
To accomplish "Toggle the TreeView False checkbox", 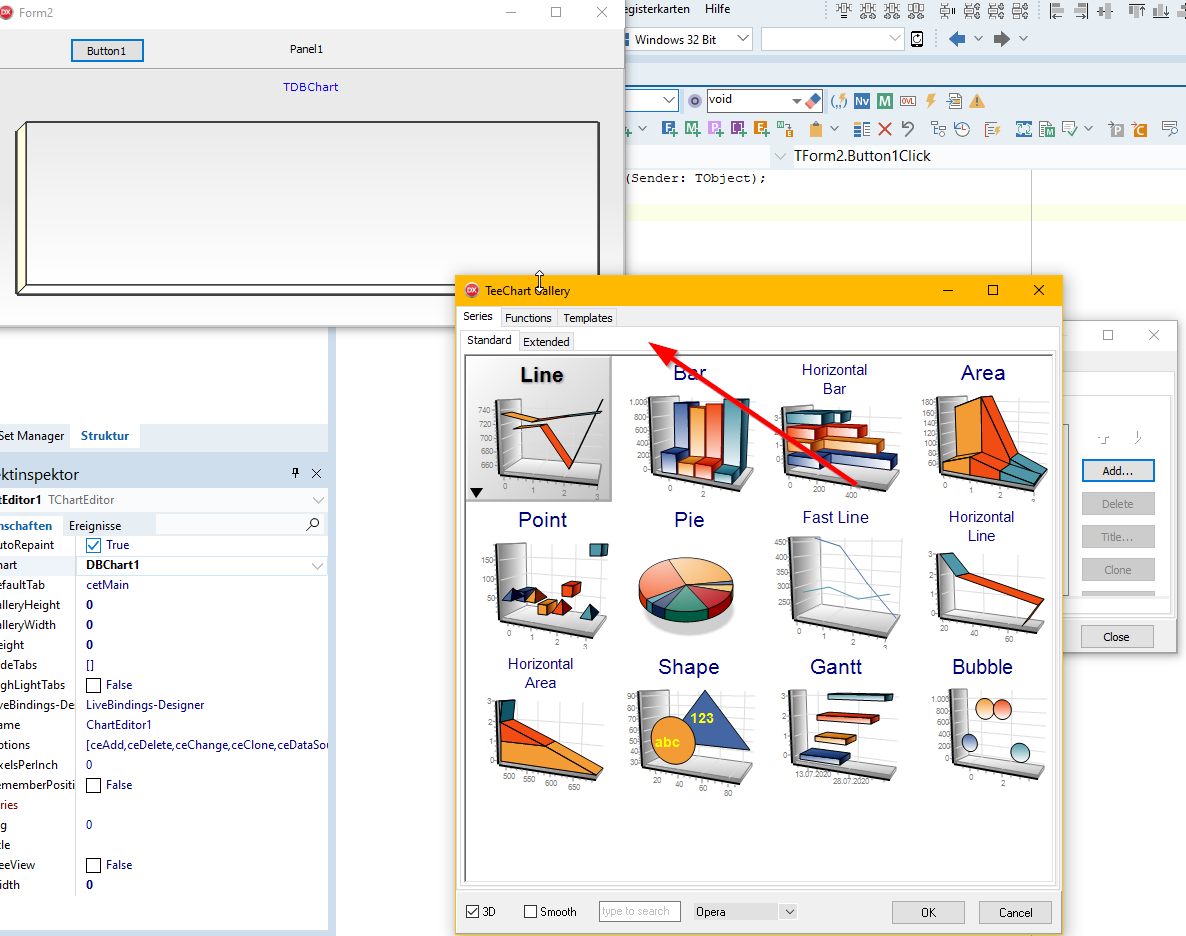I will click(94, 865).
